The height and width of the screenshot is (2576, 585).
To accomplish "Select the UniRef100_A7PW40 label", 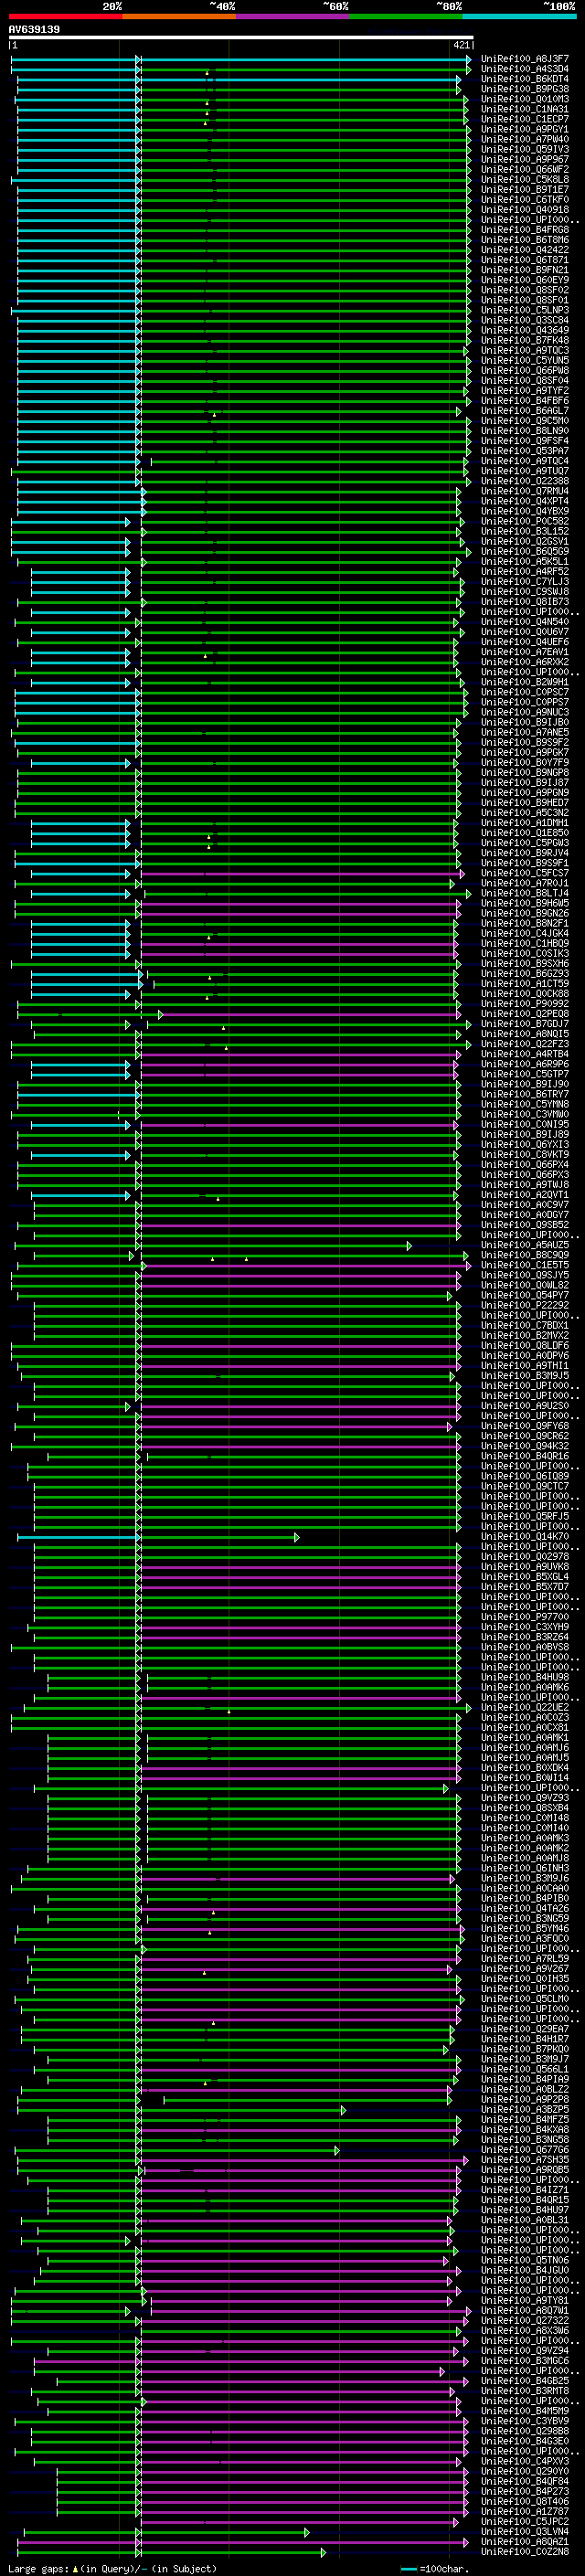I will click(x=525, y=139).
